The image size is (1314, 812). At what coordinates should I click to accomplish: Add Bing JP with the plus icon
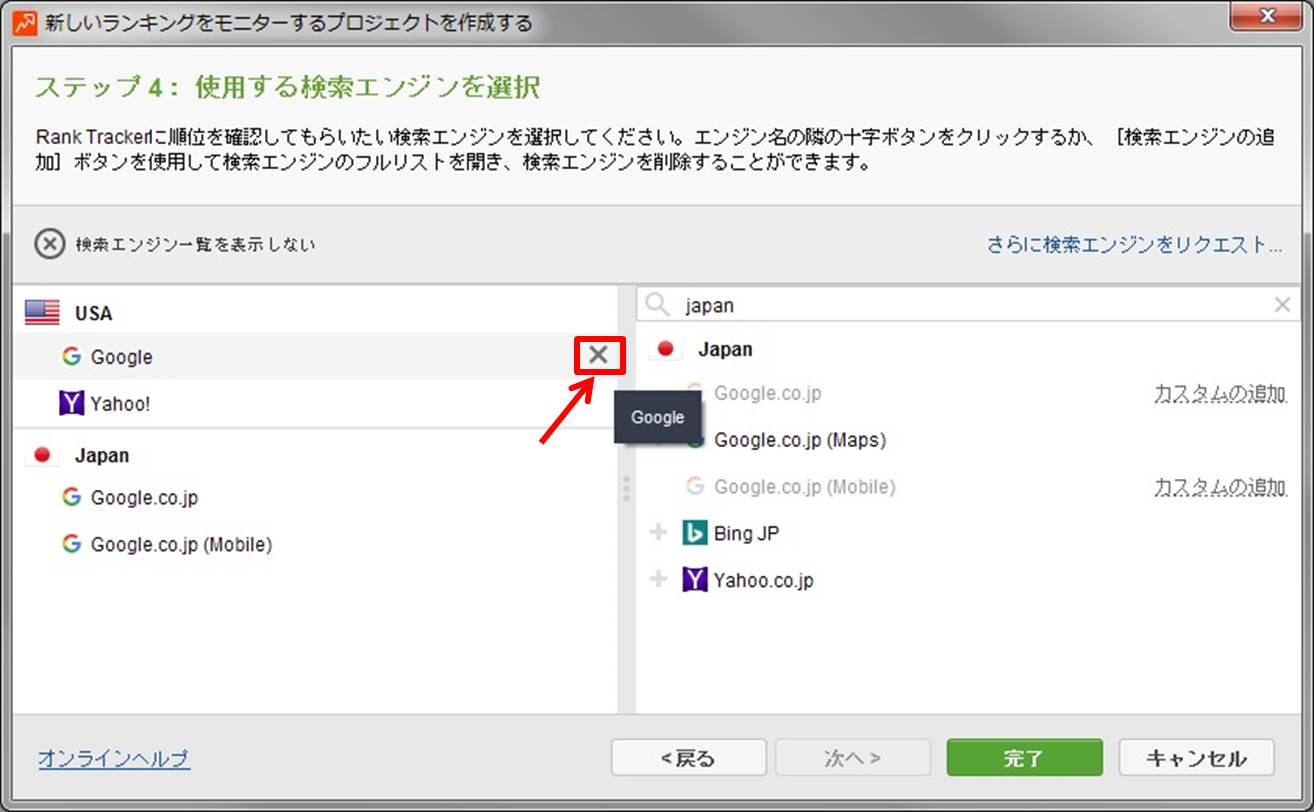[x=658, y=533]
